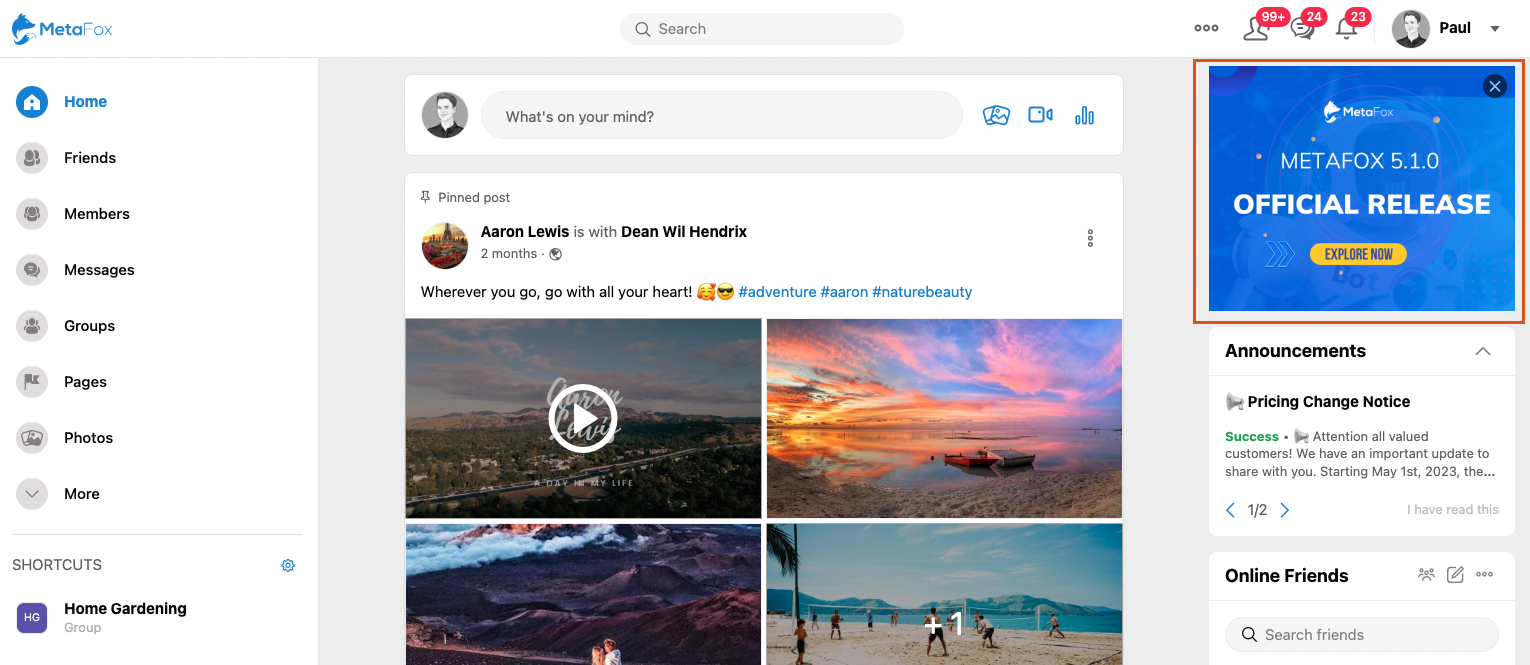Go to Friends in the sidebar
1530x665 pixels.
tap(90, 158)
